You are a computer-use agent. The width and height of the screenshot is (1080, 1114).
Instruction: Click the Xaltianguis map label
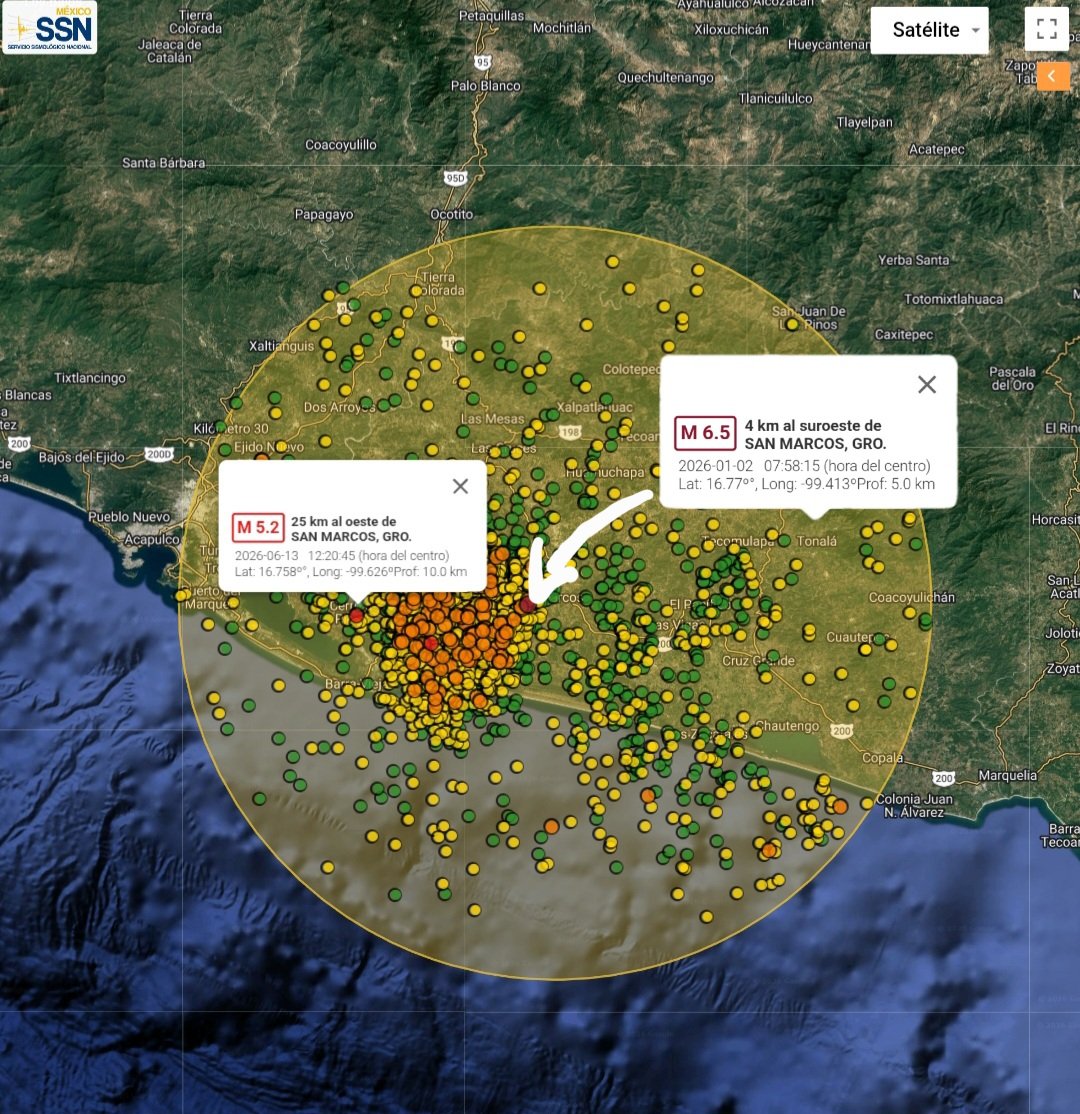coord(281,346)
